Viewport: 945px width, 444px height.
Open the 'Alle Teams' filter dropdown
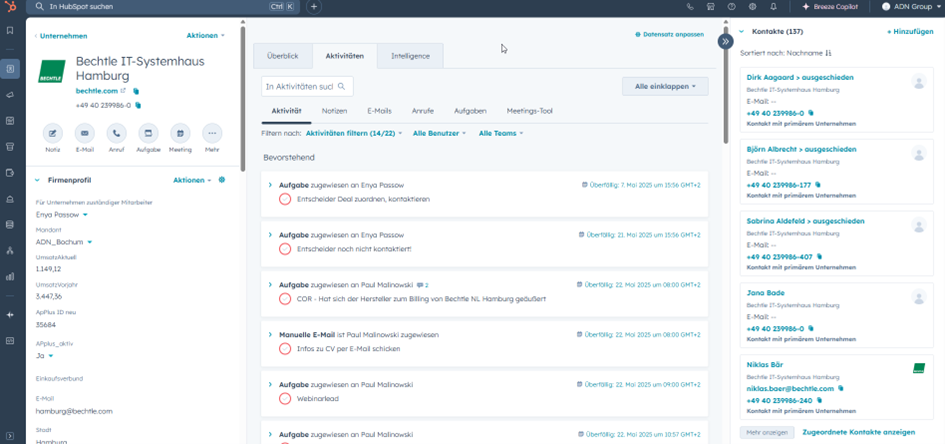click(x=501, y=133)
